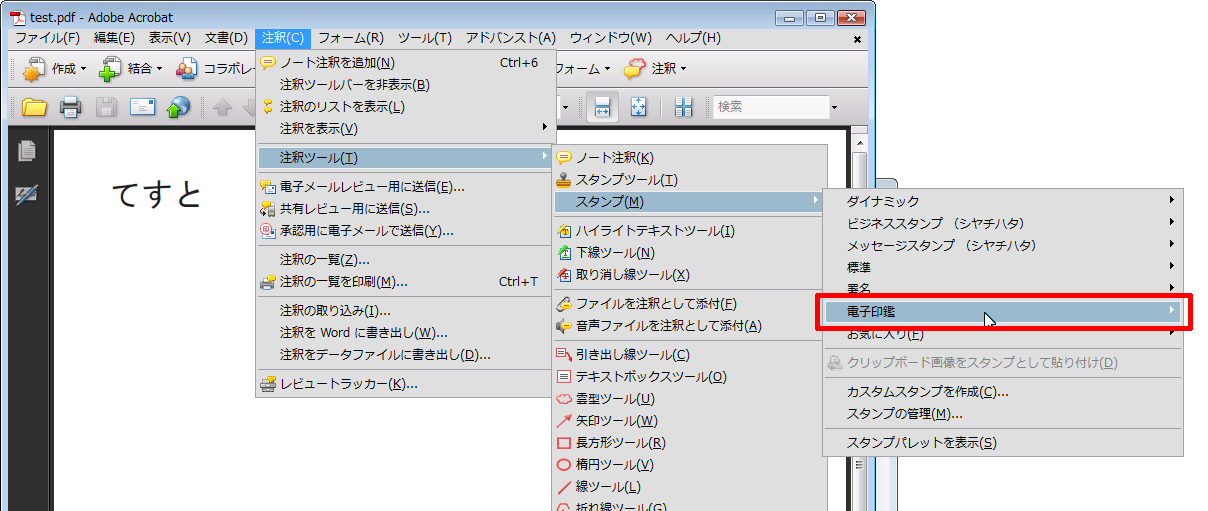The width and height of the screenshot is (1208, 511).
Task: Expand スタンプ(M) submenu
Action: tap(691, 202)
